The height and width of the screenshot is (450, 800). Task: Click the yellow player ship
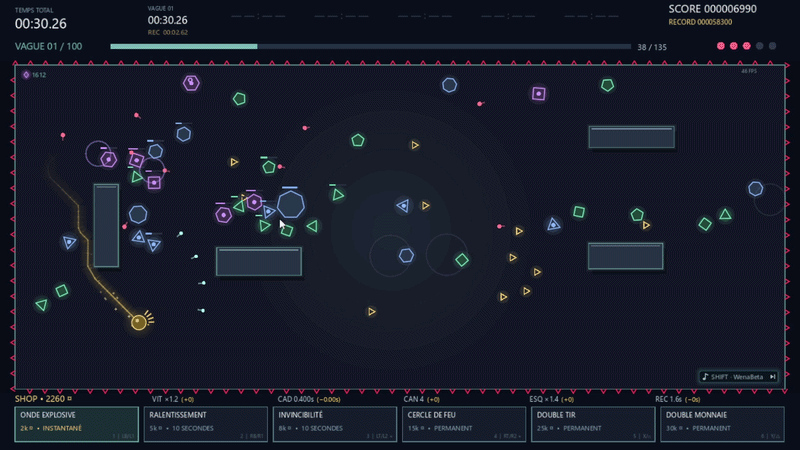(139, 322)
